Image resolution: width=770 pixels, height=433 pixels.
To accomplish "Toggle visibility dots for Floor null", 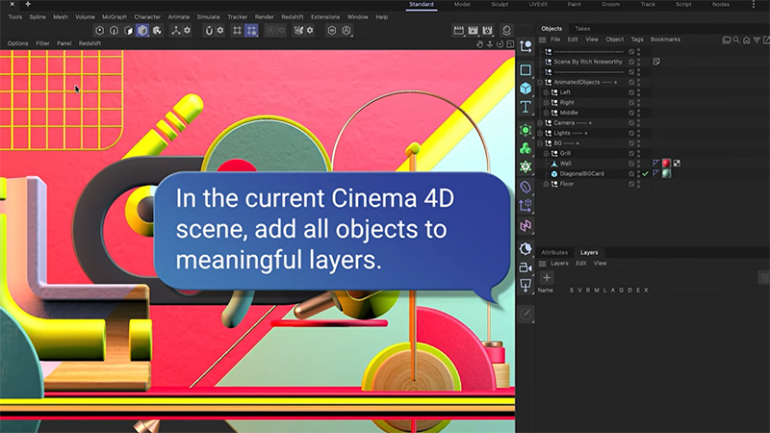I will pos(638,184).
